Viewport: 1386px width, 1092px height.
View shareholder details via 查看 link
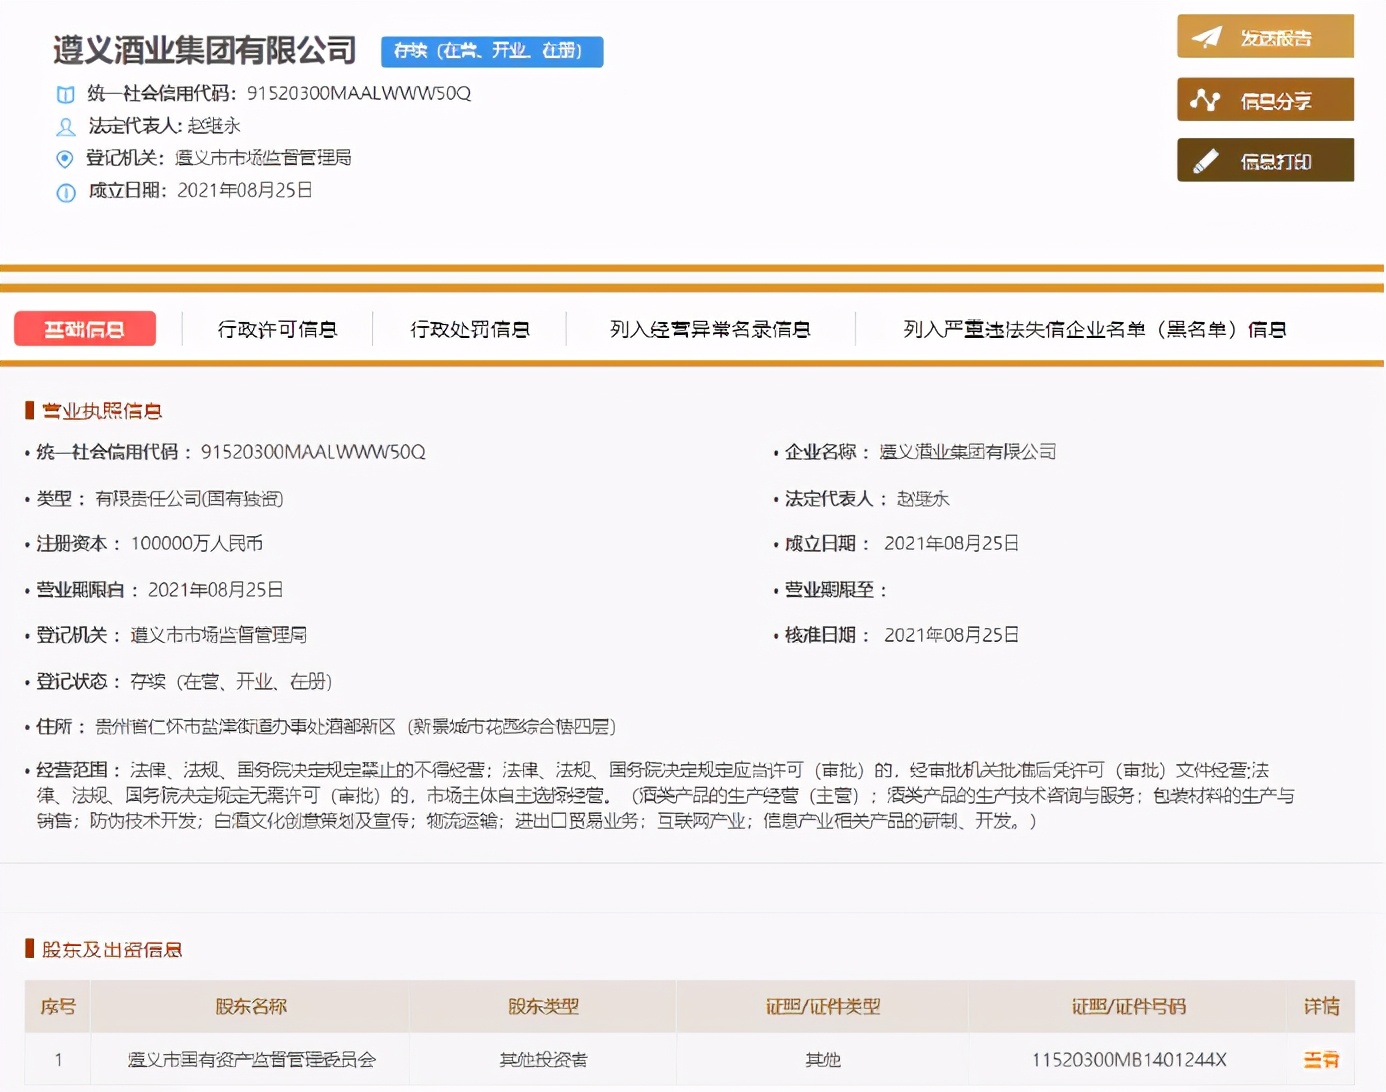coord(1320,1059)
